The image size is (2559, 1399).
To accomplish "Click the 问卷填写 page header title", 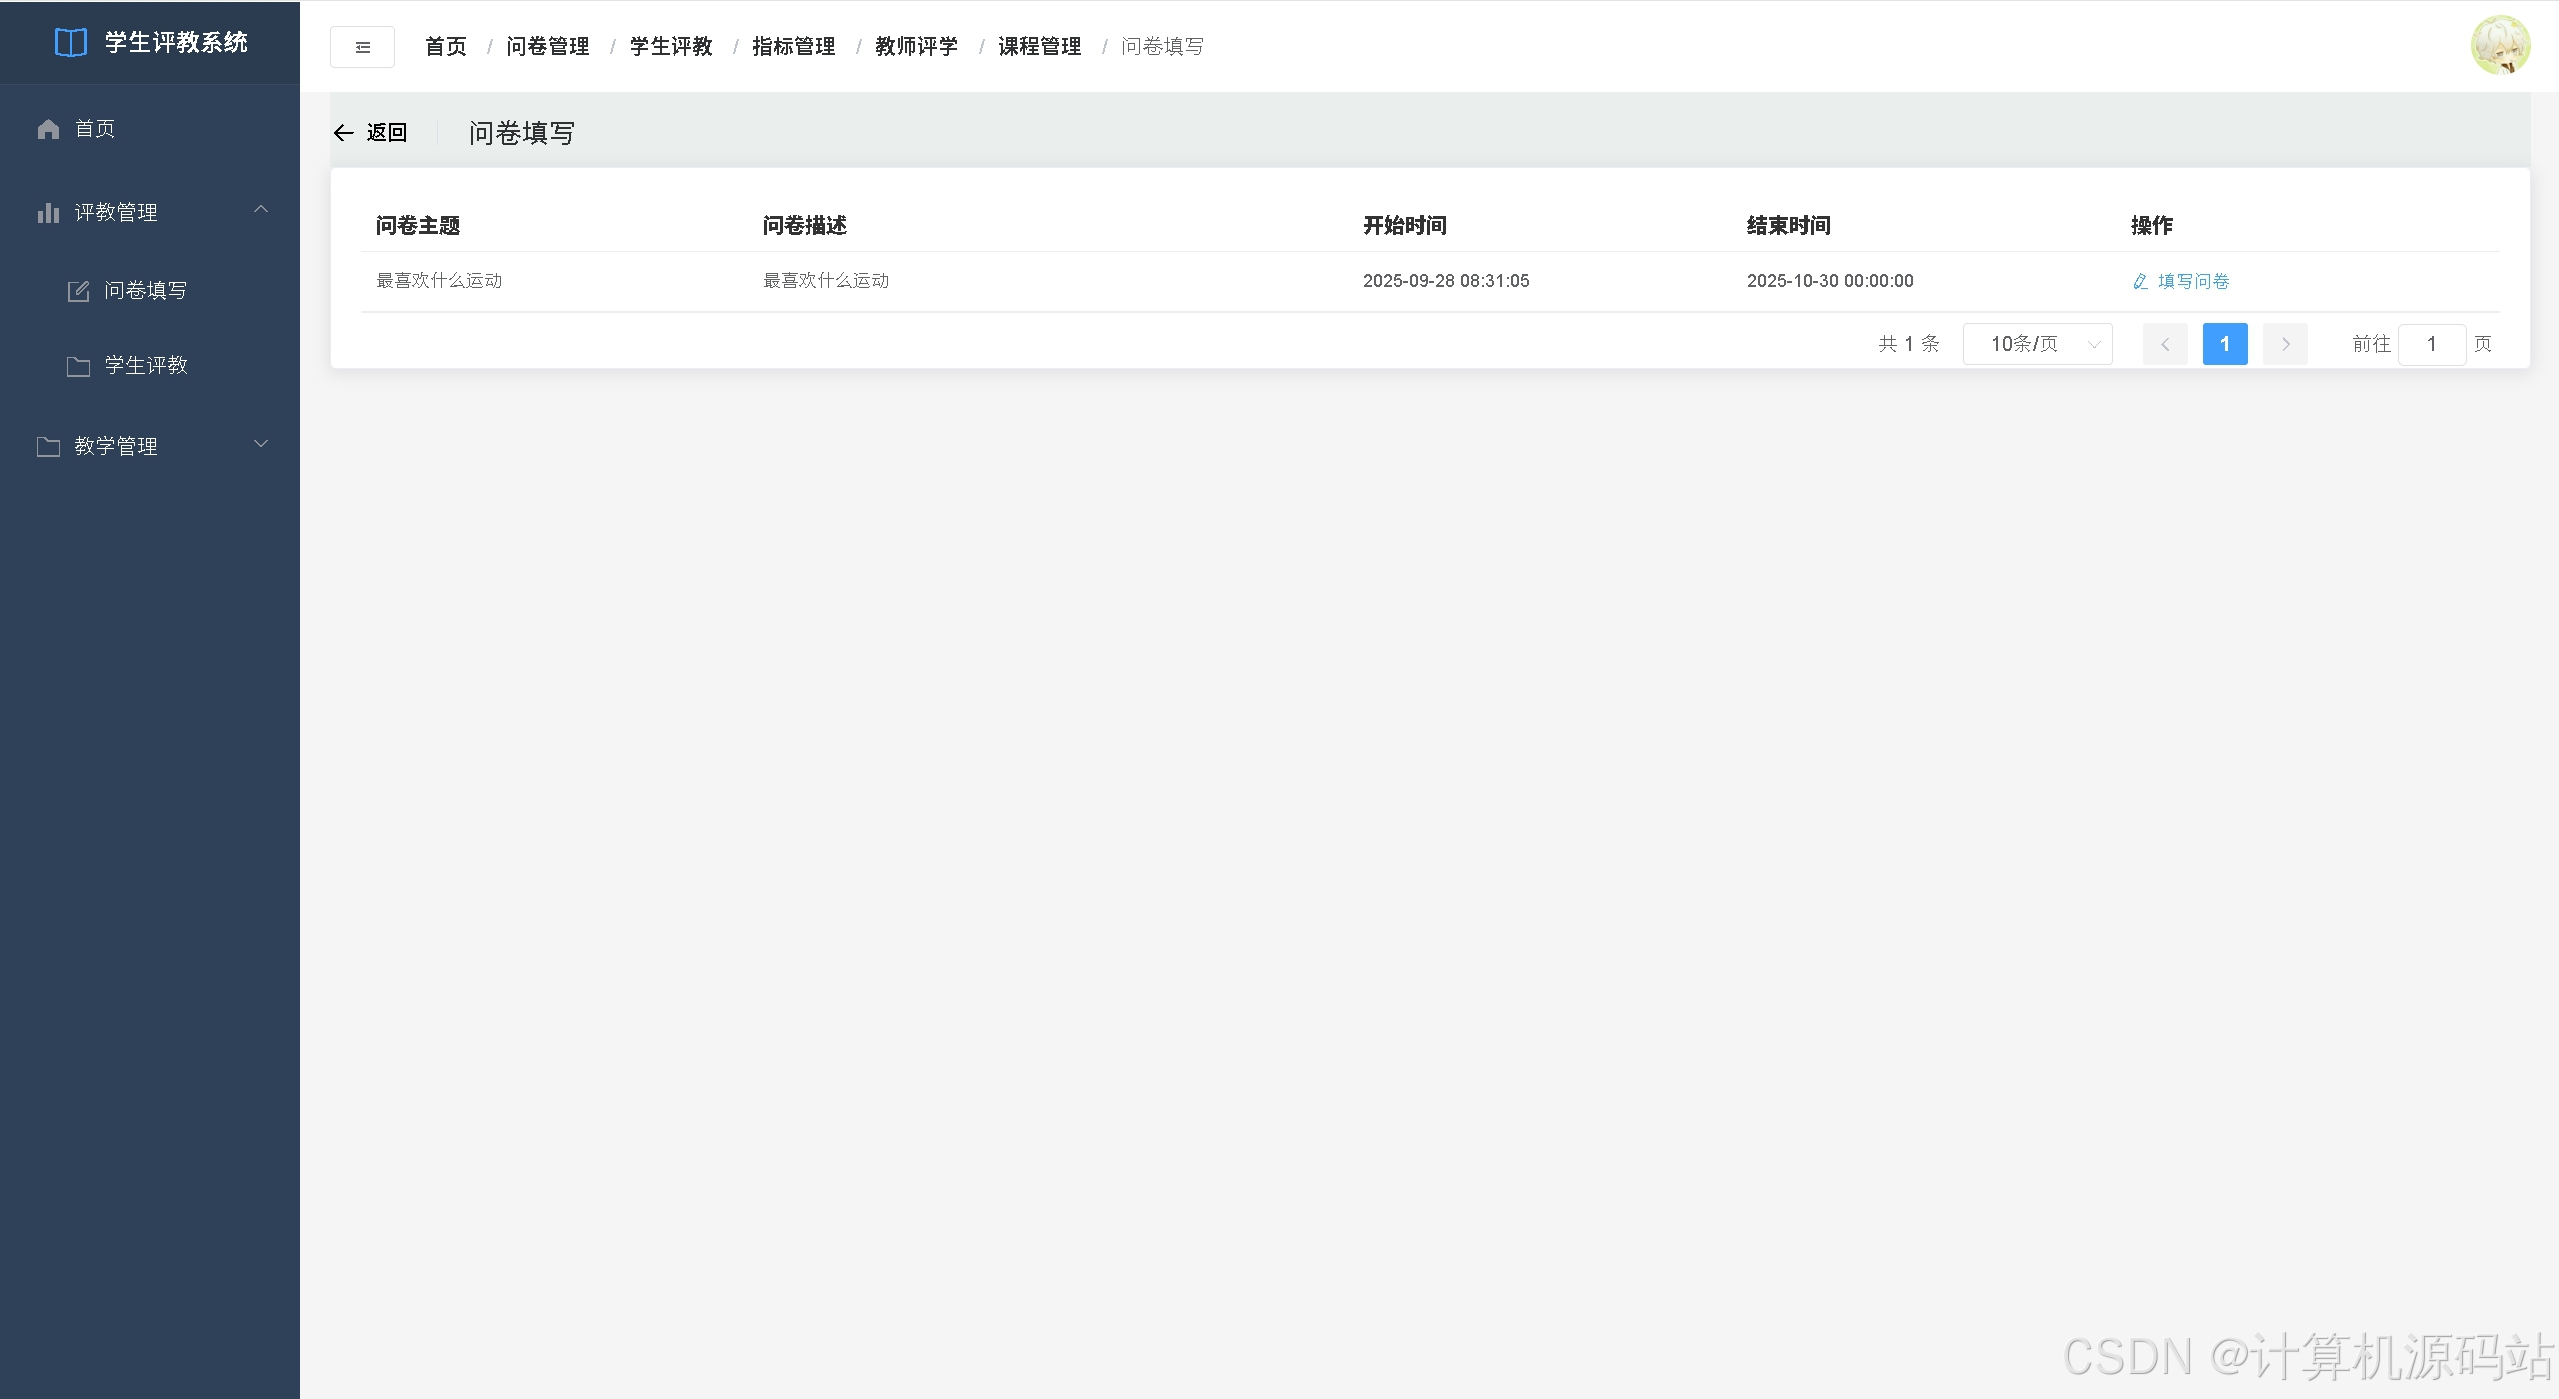I will point(522,134).
